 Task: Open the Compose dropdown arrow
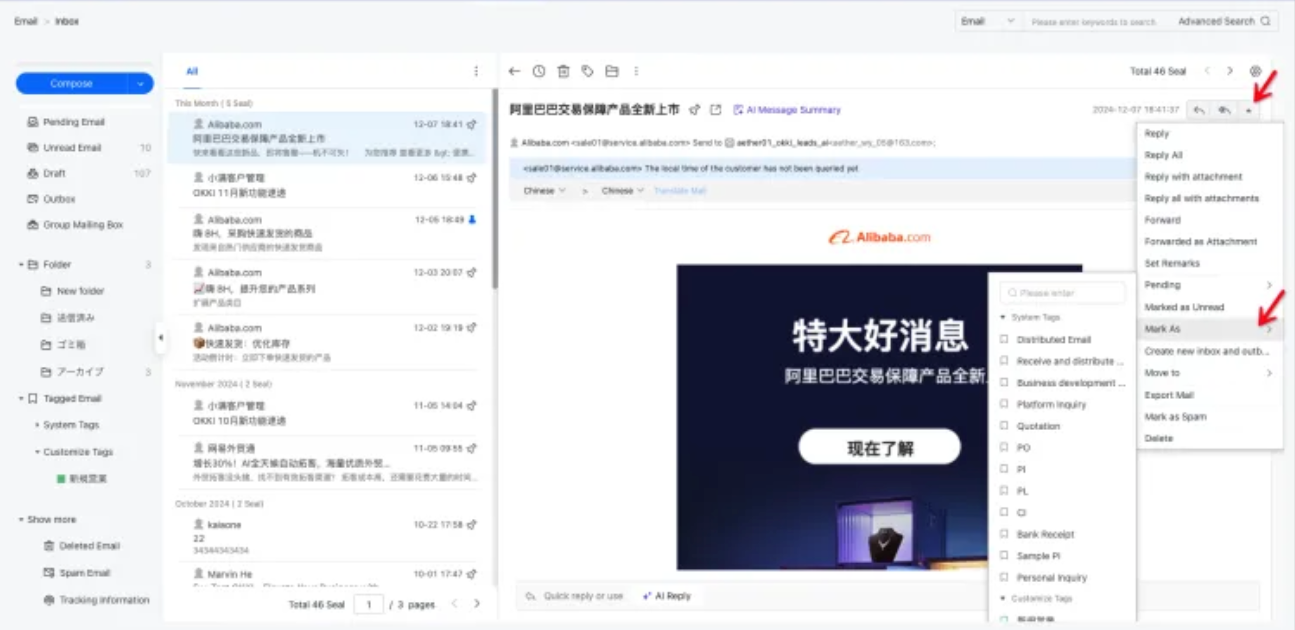(x=141, y=84)
